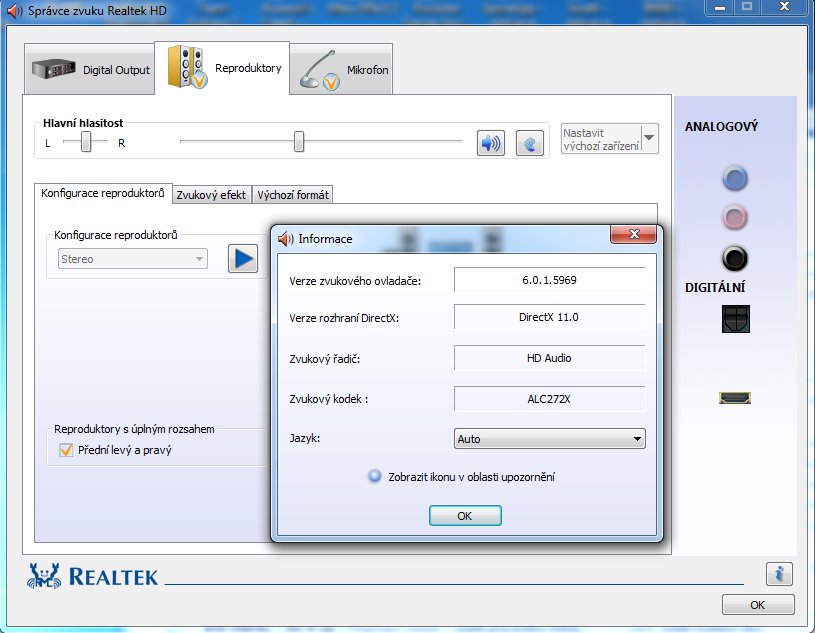The height and width of the screenshot is (633, 819).
Task: Click the black analog jack connector
Action: [735, 259]
